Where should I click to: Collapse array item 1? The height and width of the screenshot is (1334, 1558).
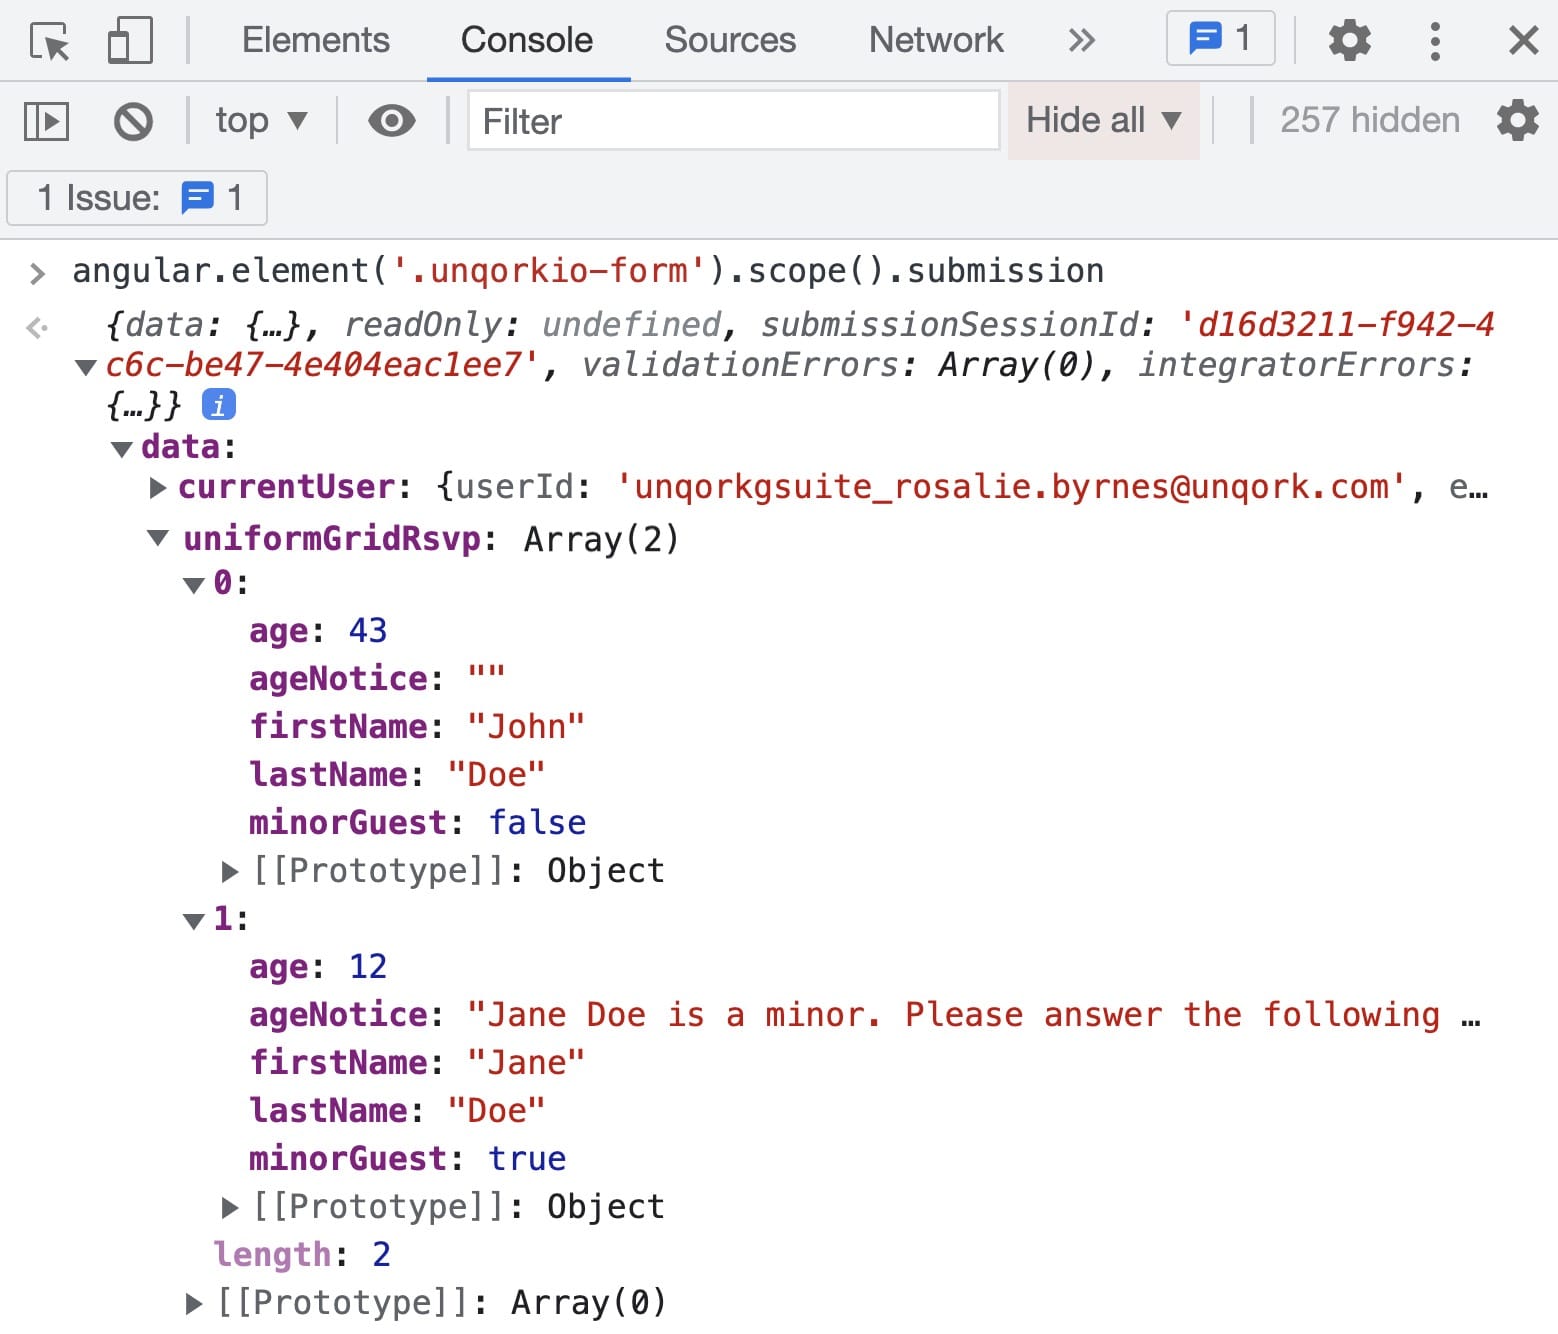coord(193,921)
